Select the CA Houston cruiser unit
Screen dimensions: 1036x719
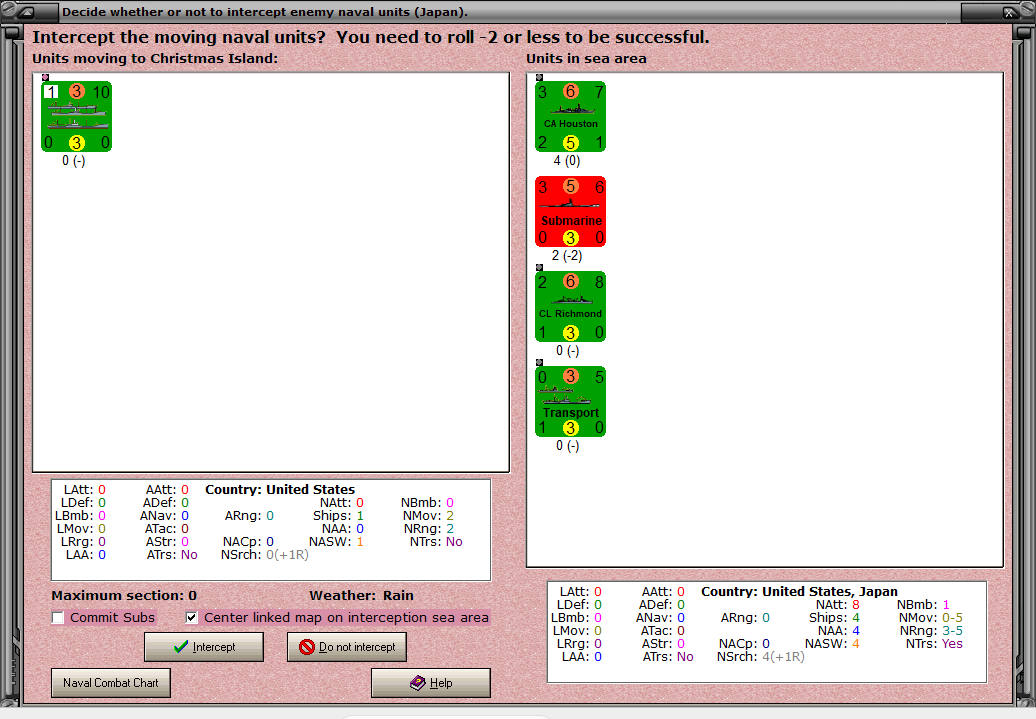click(570, 117)
